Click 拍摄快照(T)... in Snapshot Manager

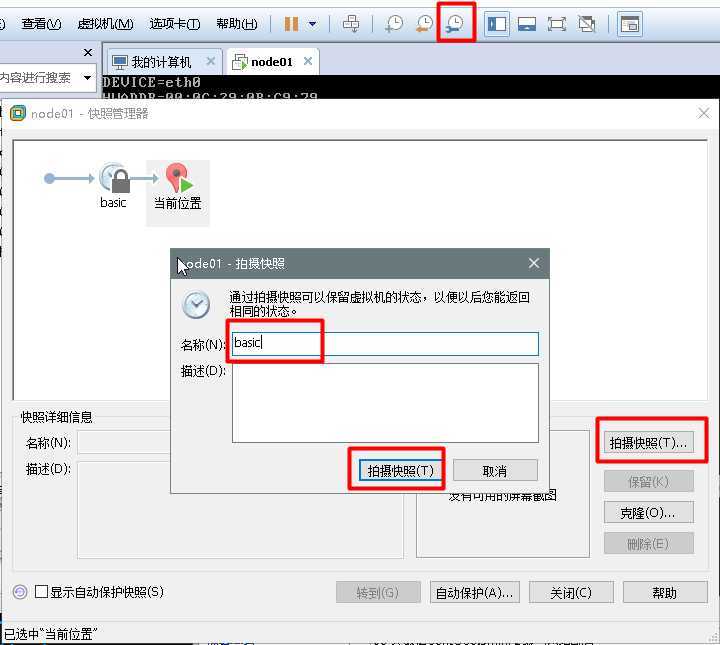648,443
